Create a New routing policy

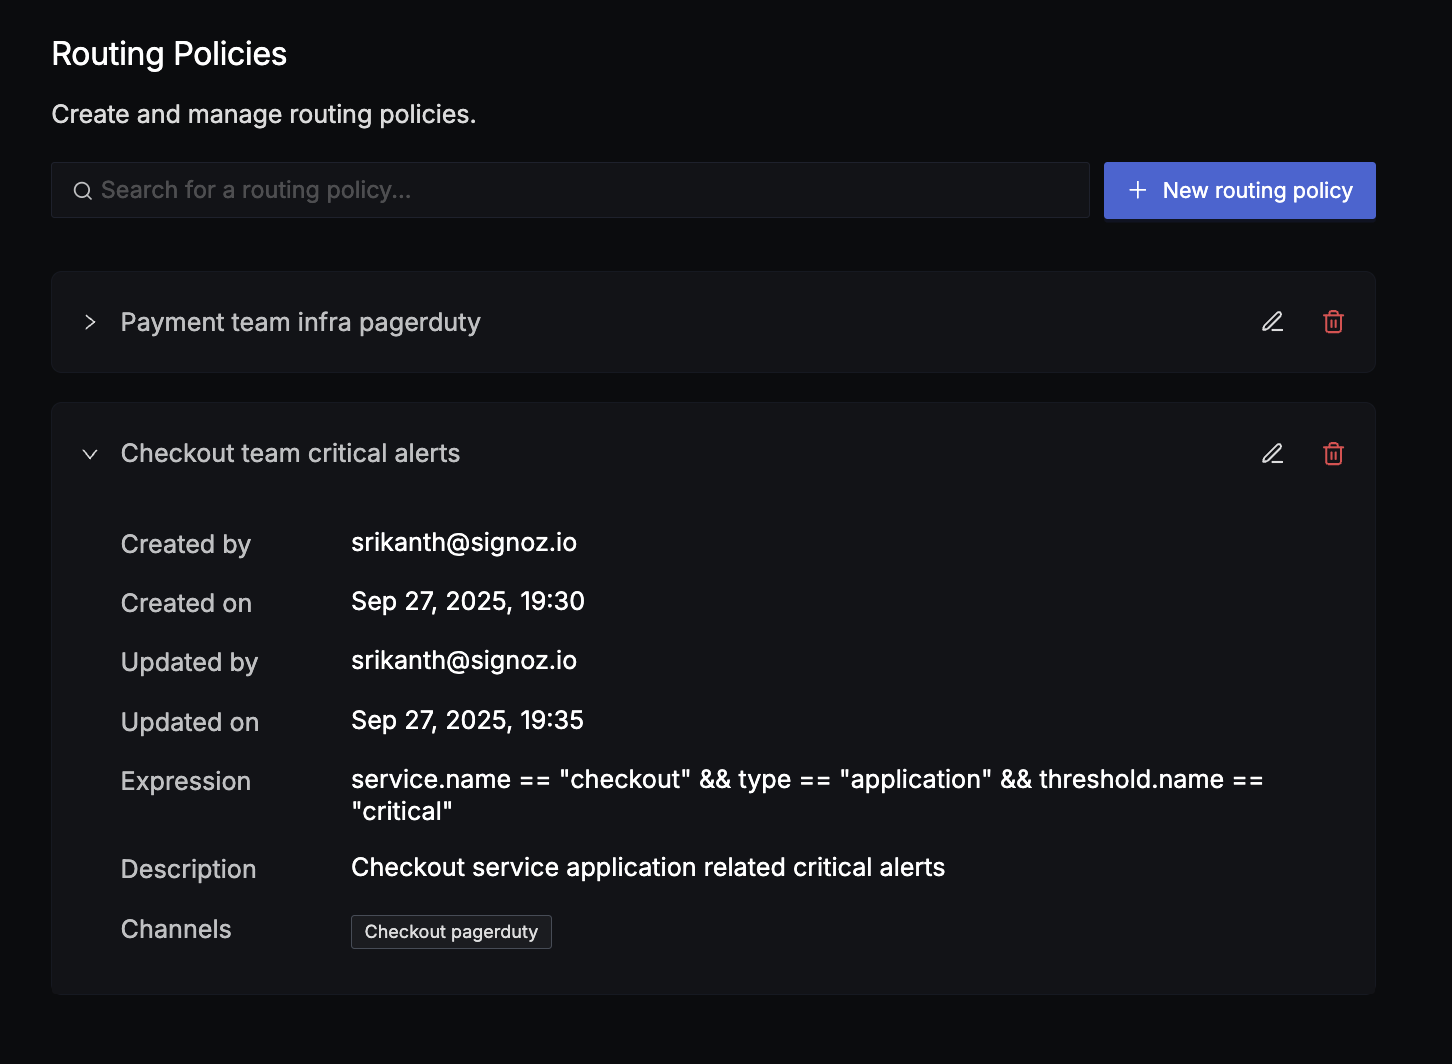[1239, 190]
